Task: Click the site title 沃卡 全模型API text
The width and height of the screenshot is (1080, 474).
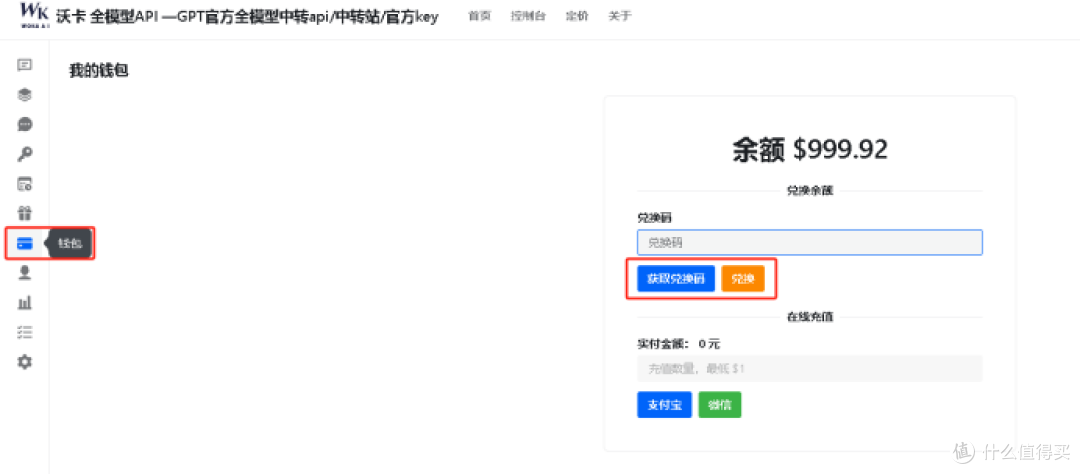Action: coord(246,16)
